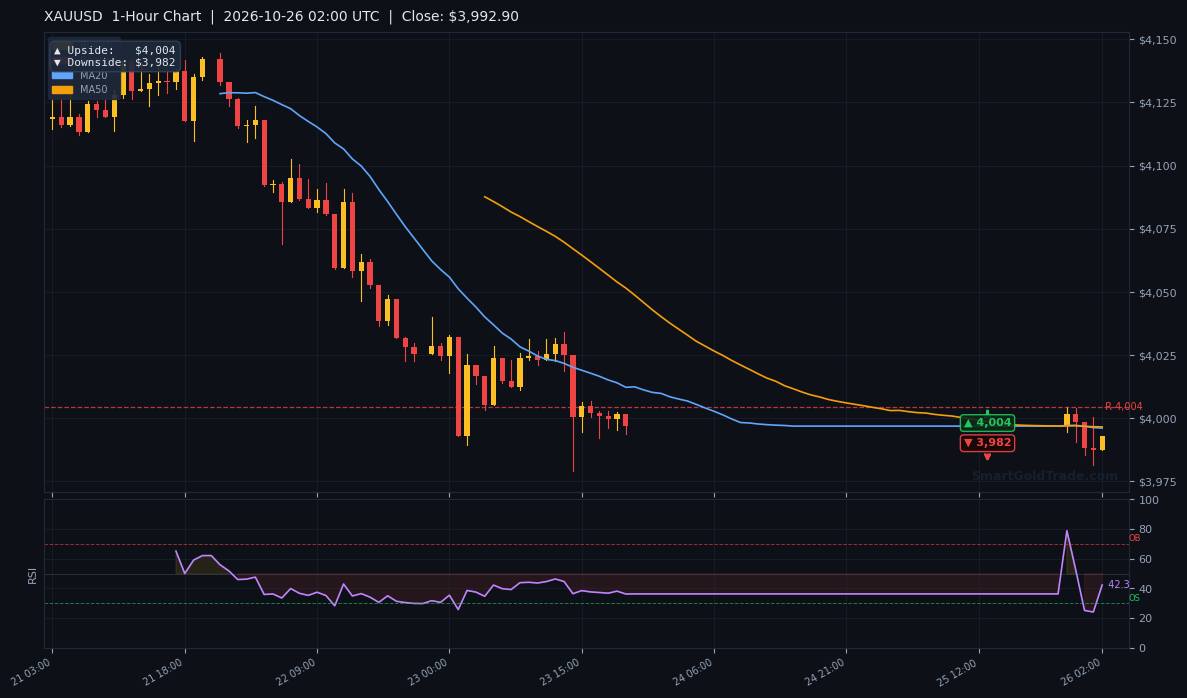Click the MA50 legend label text
The width and height of the screenshot is (1187, 698).
(94, 89)
